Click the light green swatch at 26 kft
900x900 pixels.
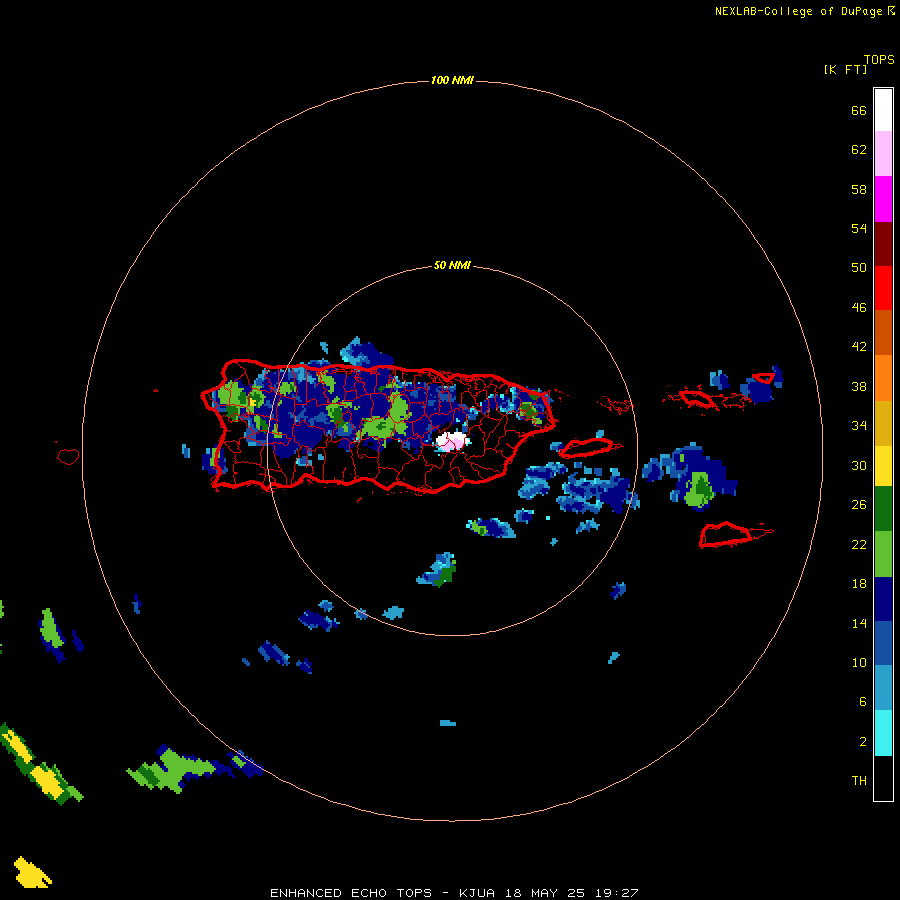883,554
